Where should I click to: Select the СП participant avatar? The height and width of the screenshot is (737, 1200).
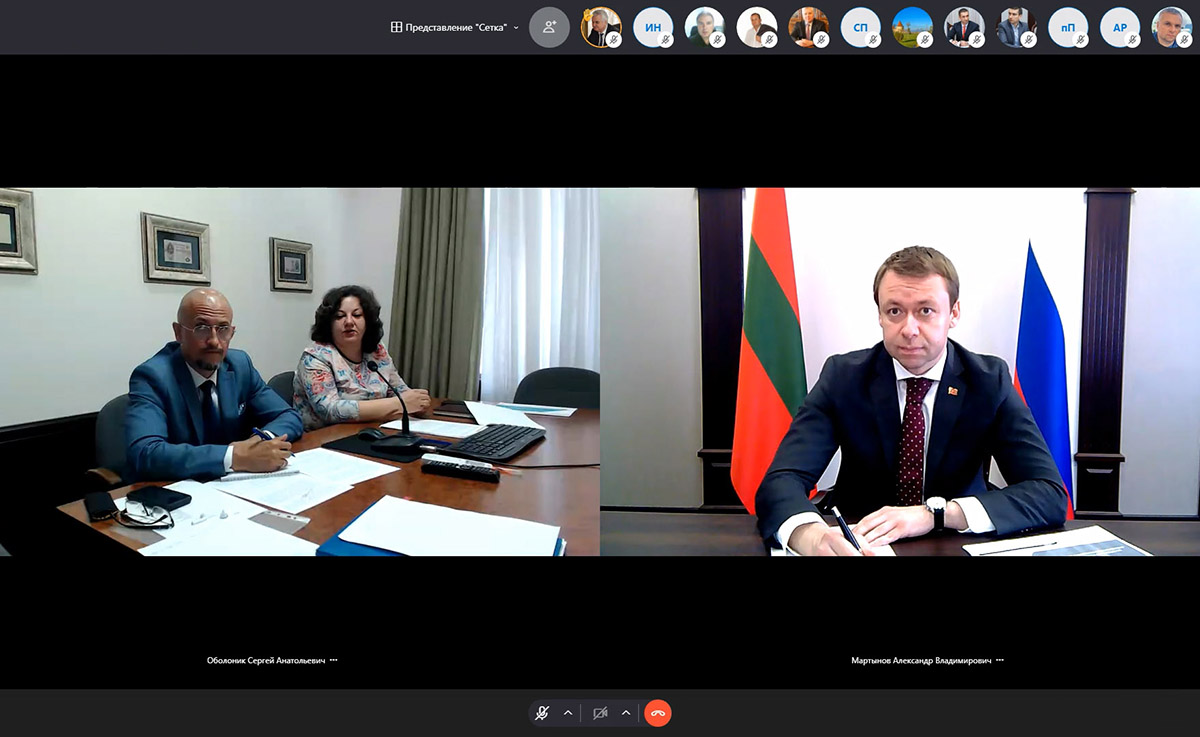(x=860, y=27)
